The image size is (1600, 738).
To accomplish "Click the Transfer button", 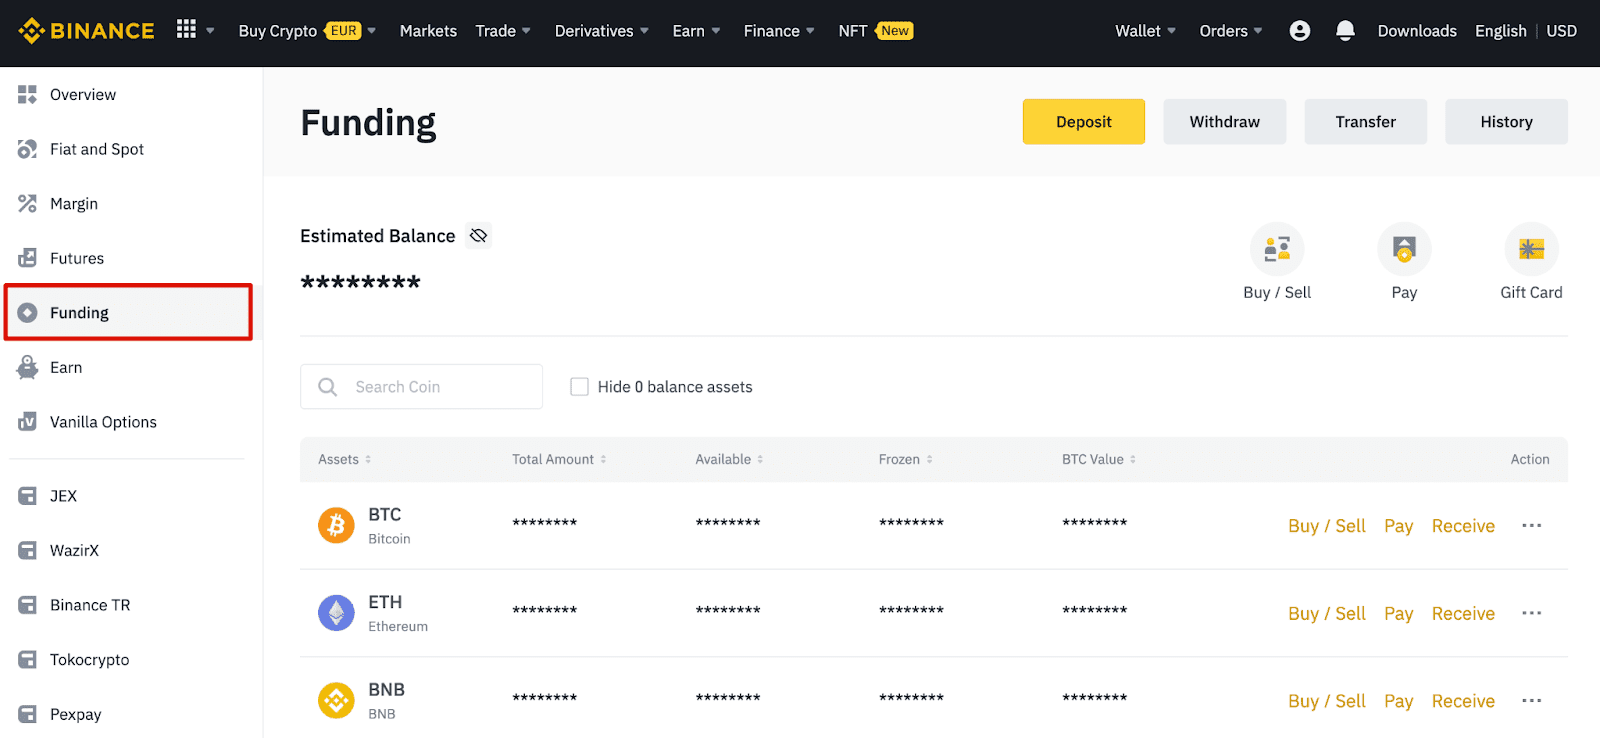I will pyautogui.click(x=1365, y=122).
